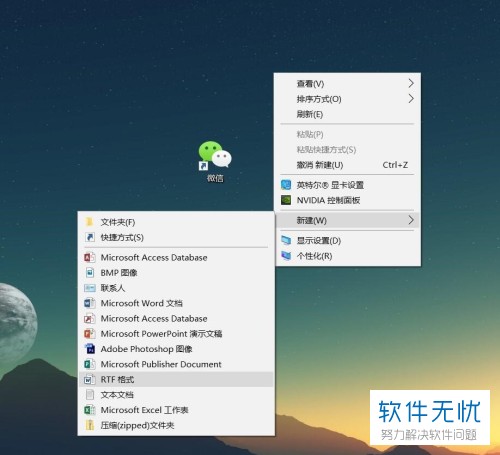
Task: Create new Microsoft Excel 工作表
Action: click(x=176, y=410)
